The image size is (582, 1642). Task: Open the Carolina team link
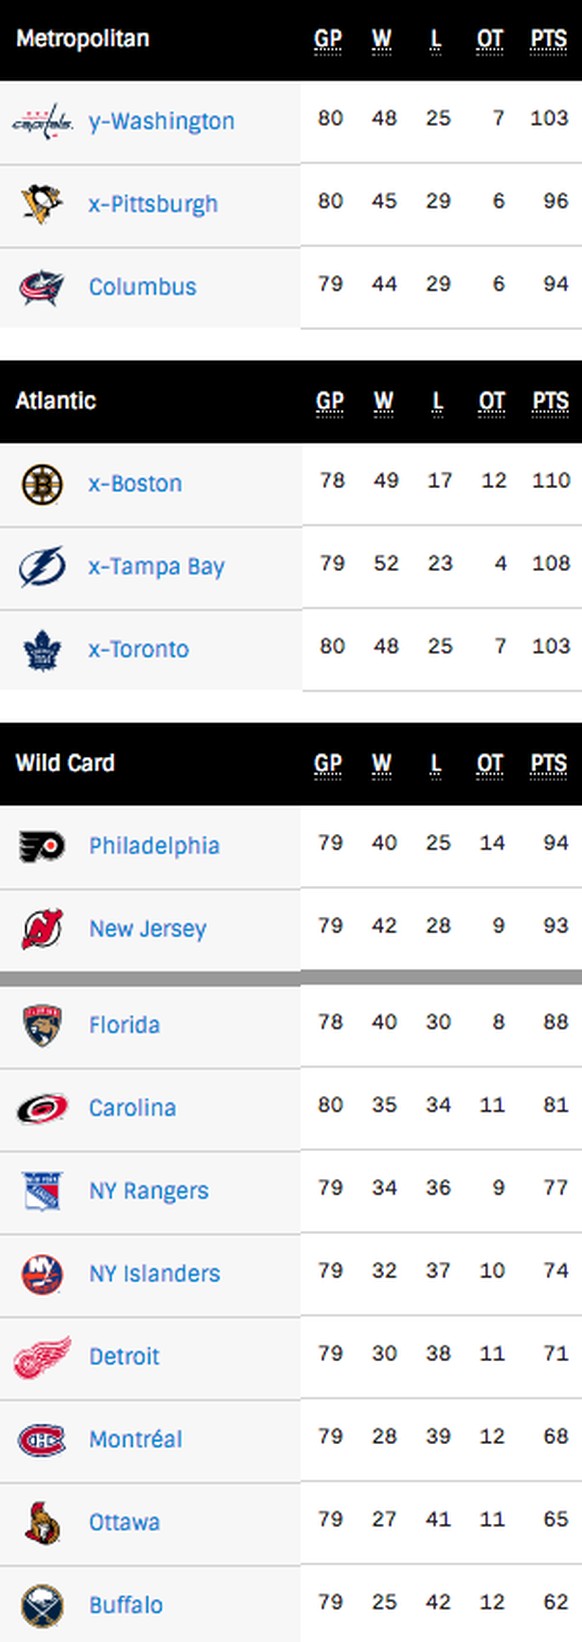[x=132, y=1108]
